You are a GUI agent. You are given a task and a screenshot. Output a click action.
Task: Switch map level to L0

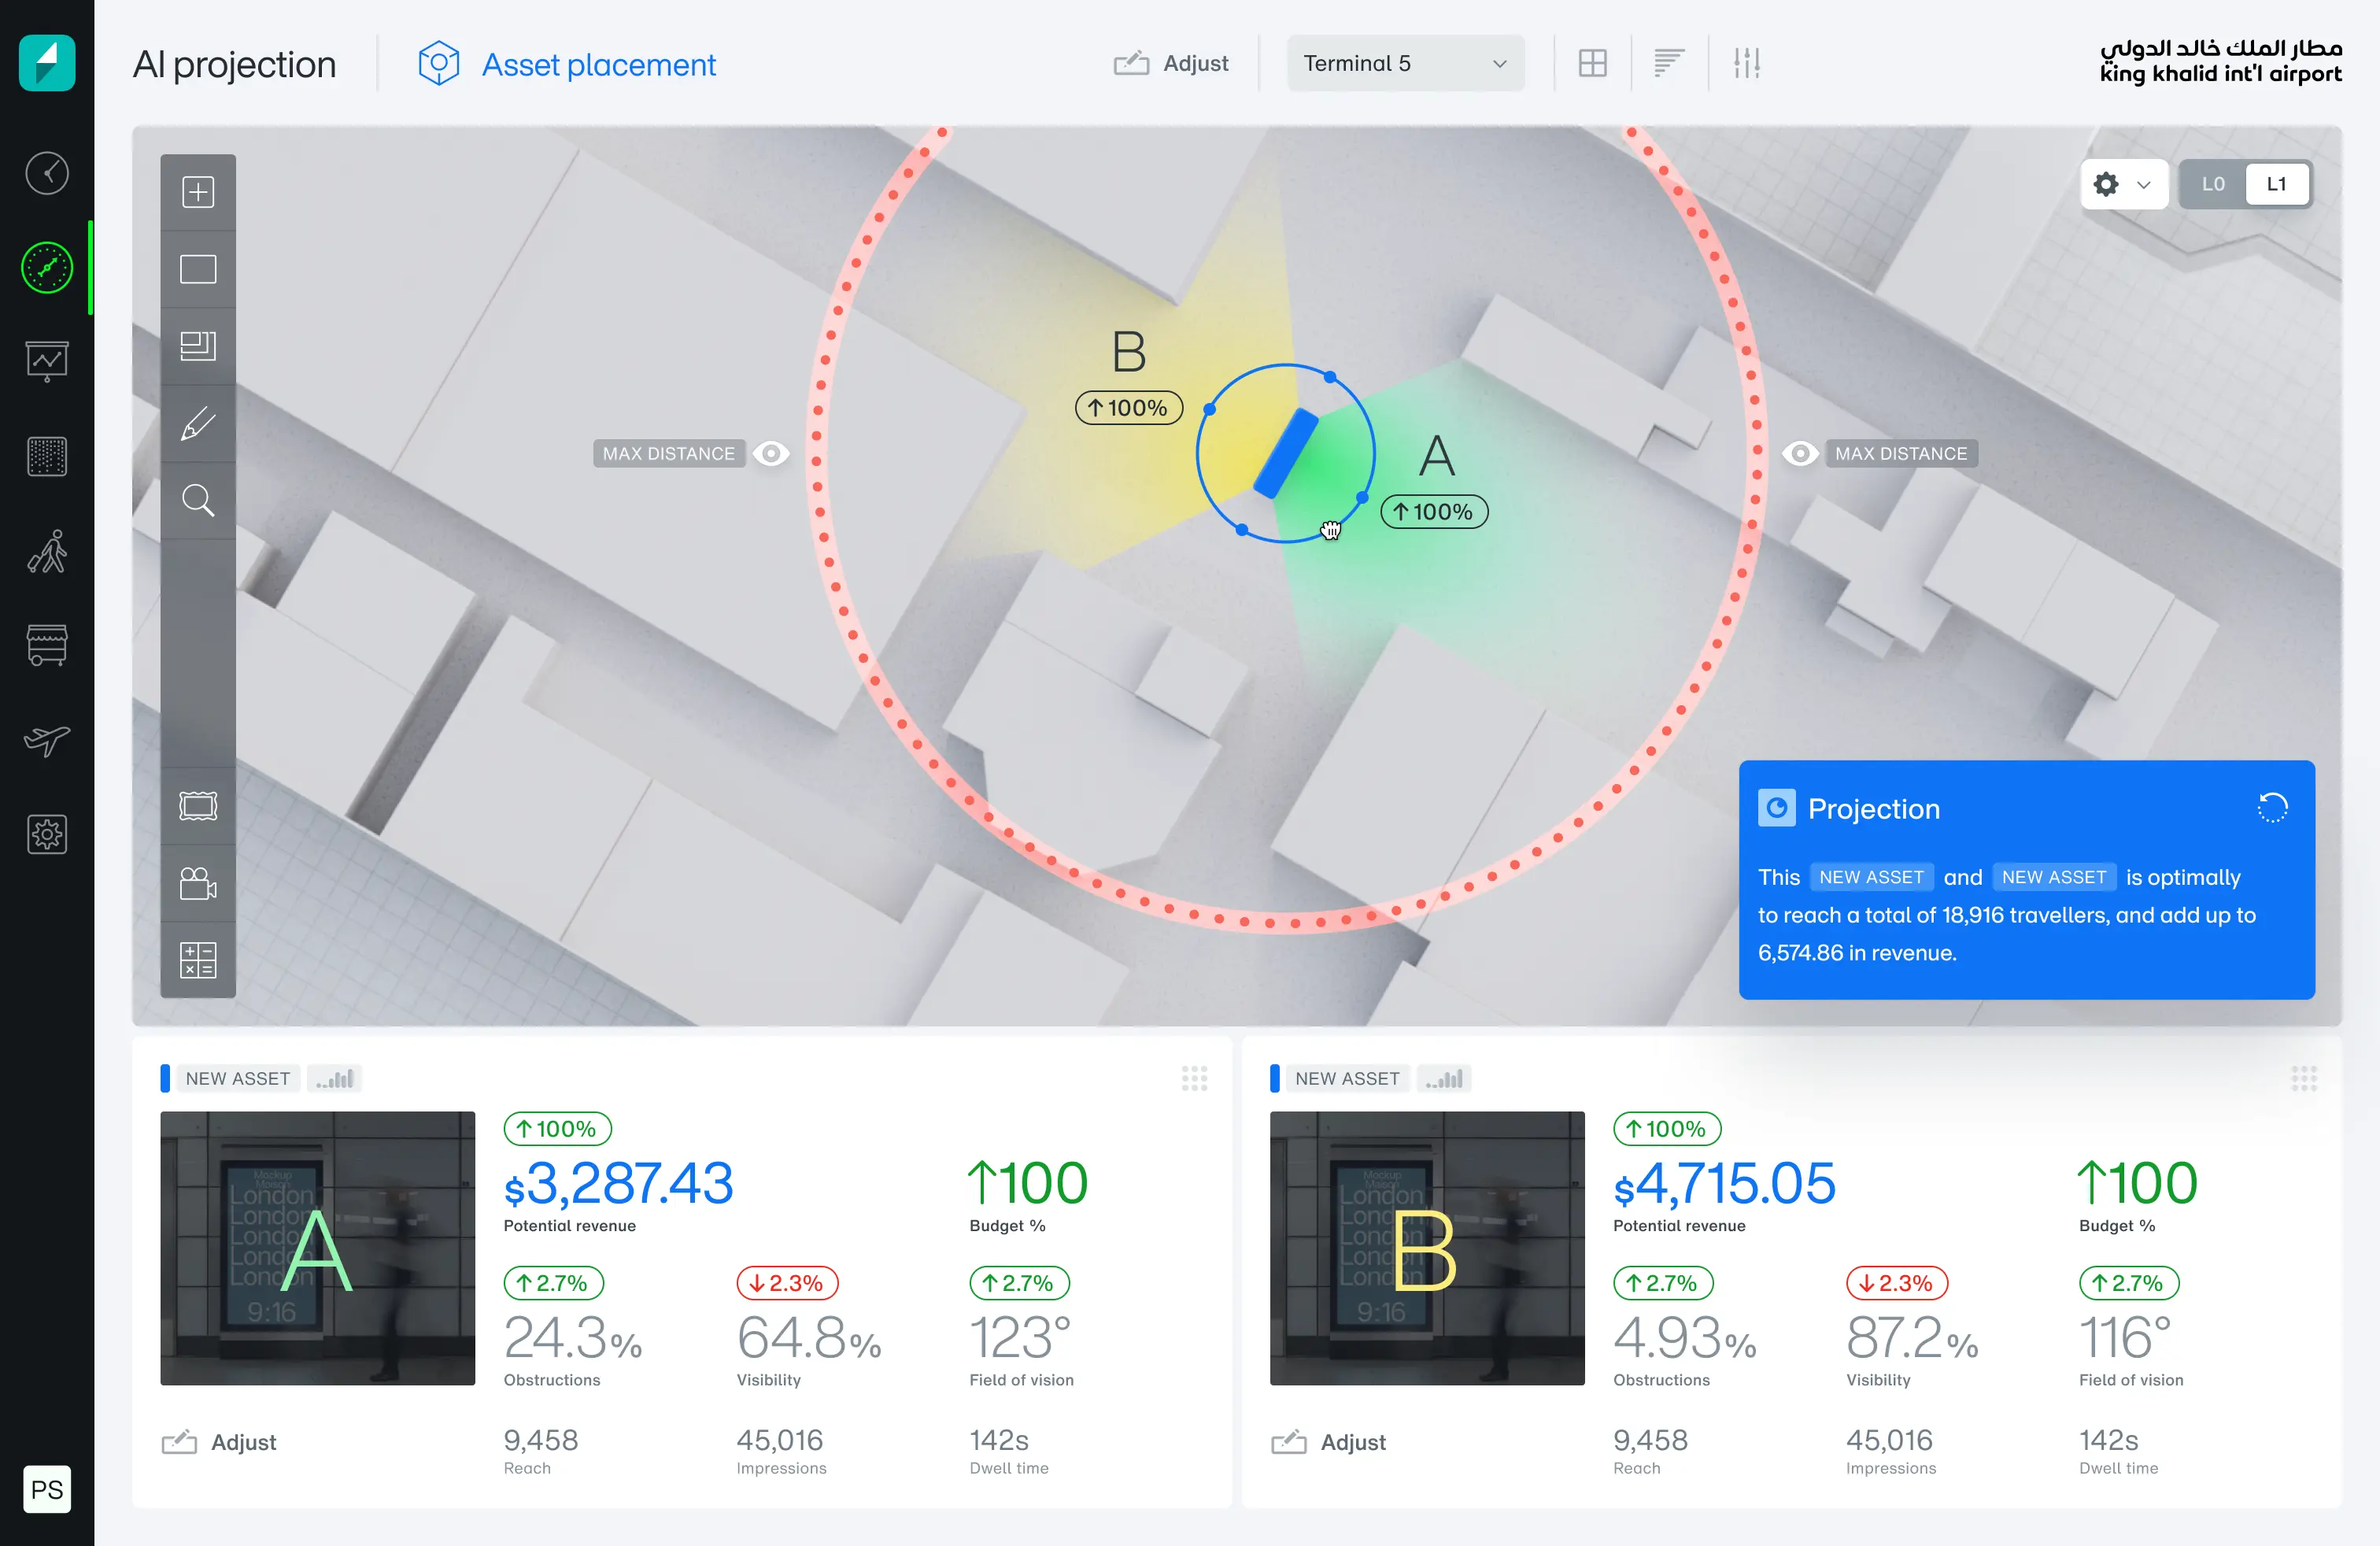(2212, 184)
